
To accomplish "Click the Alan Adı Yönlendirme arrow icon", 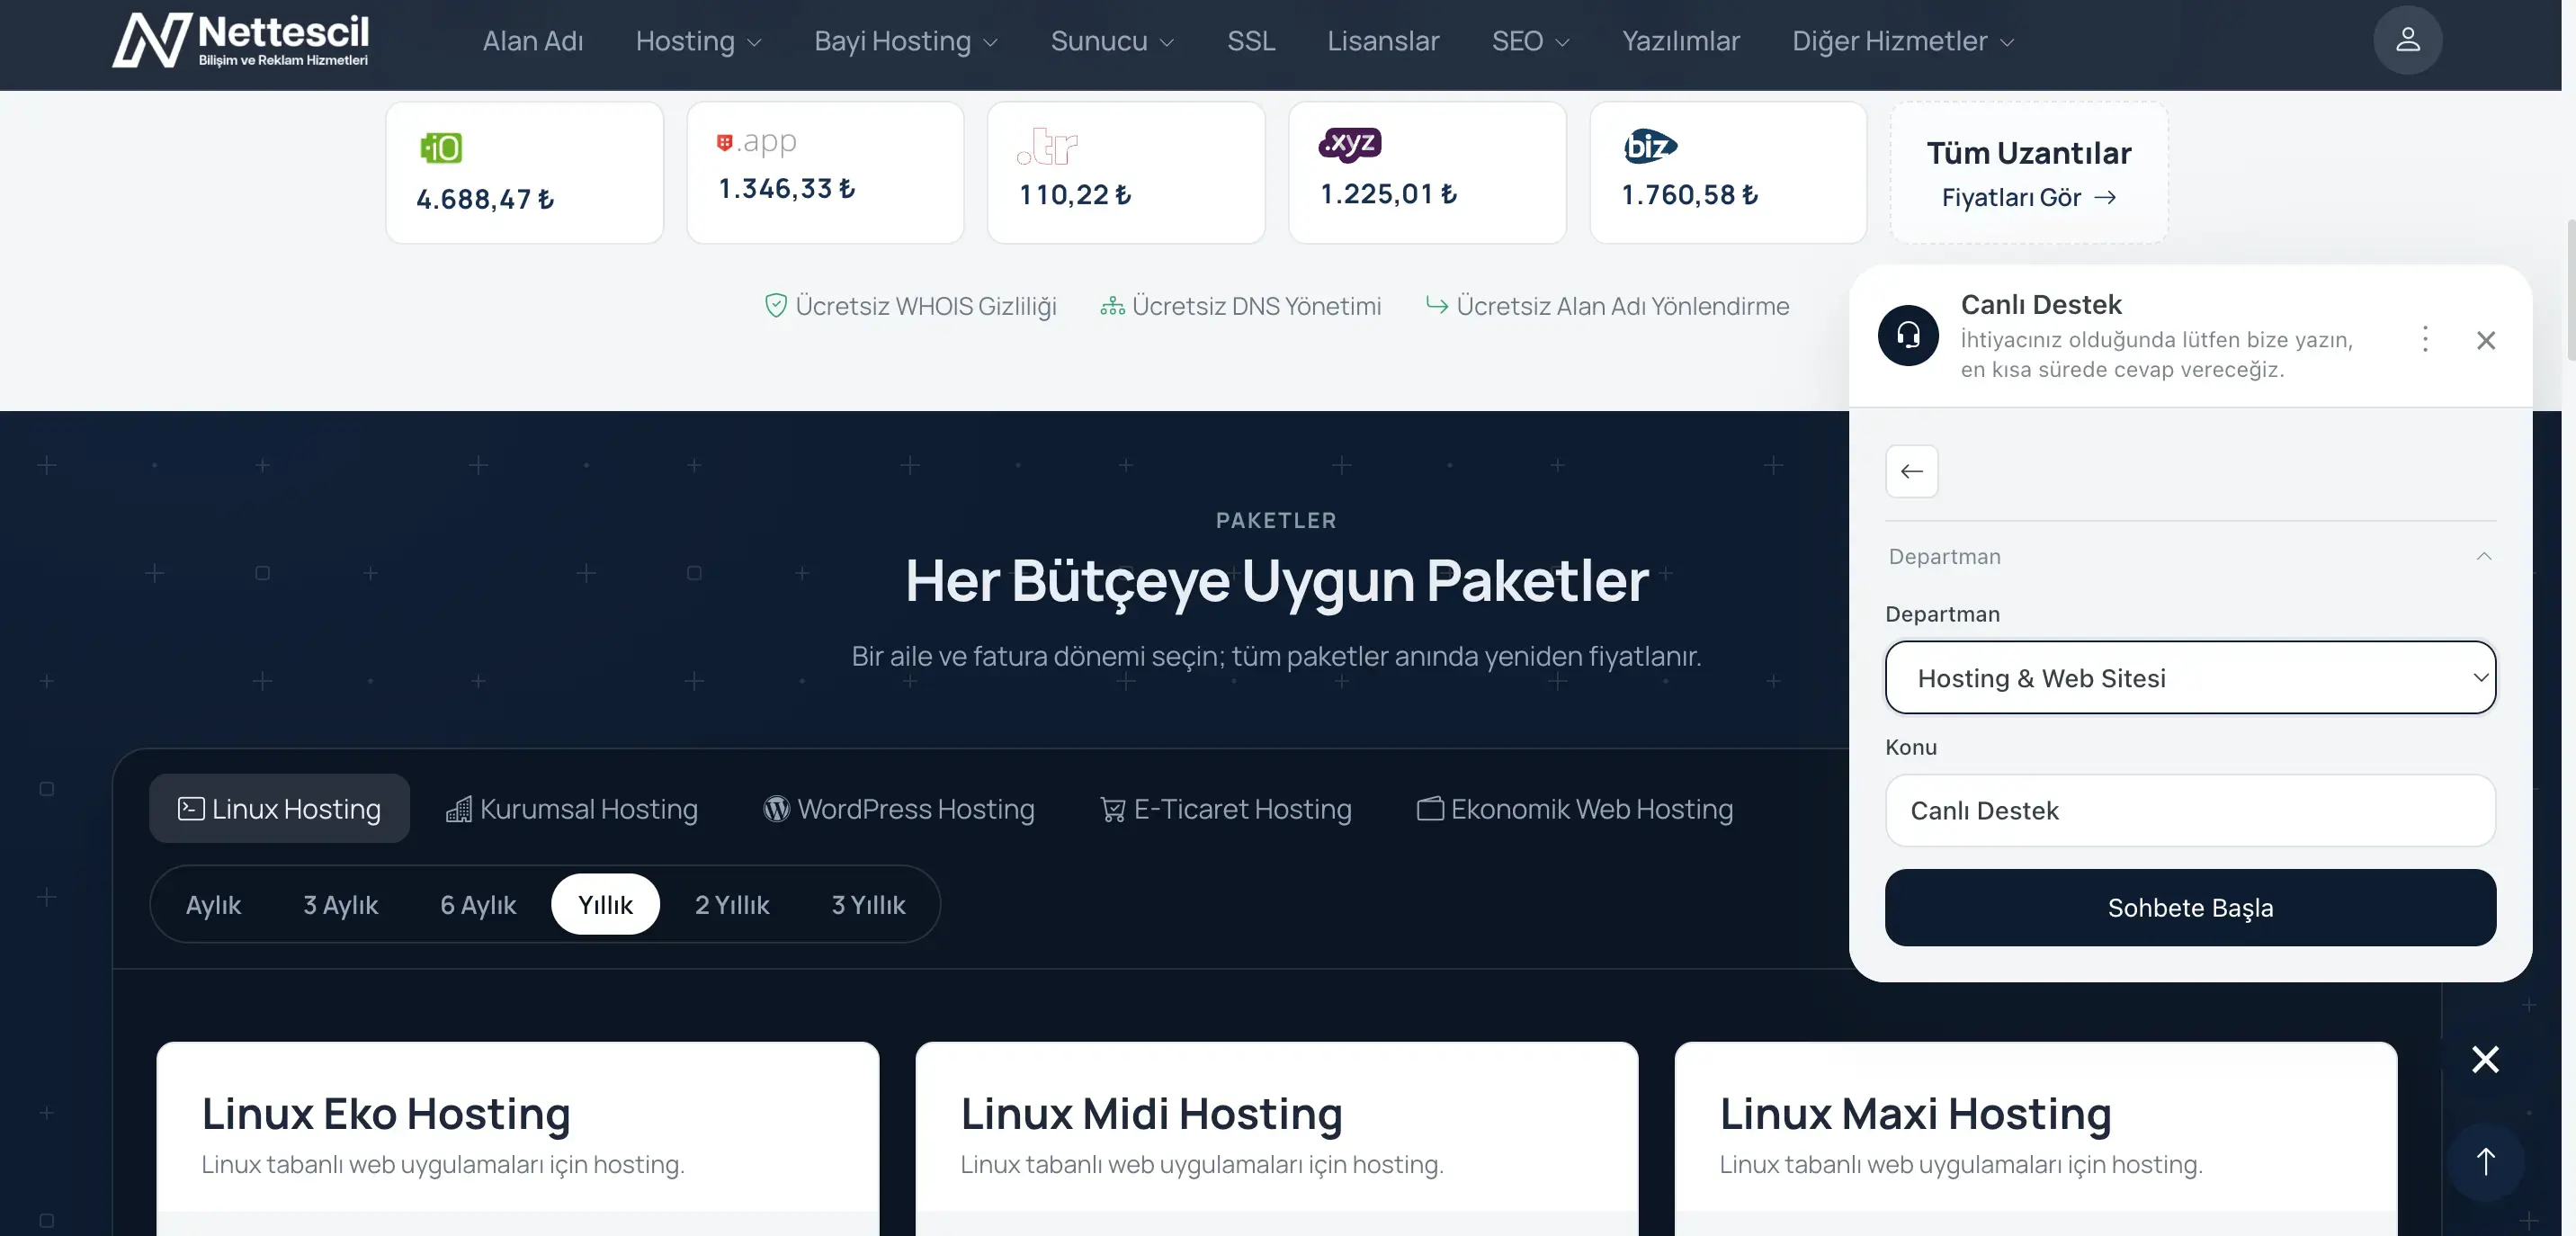I will [x=1436, y=304].
